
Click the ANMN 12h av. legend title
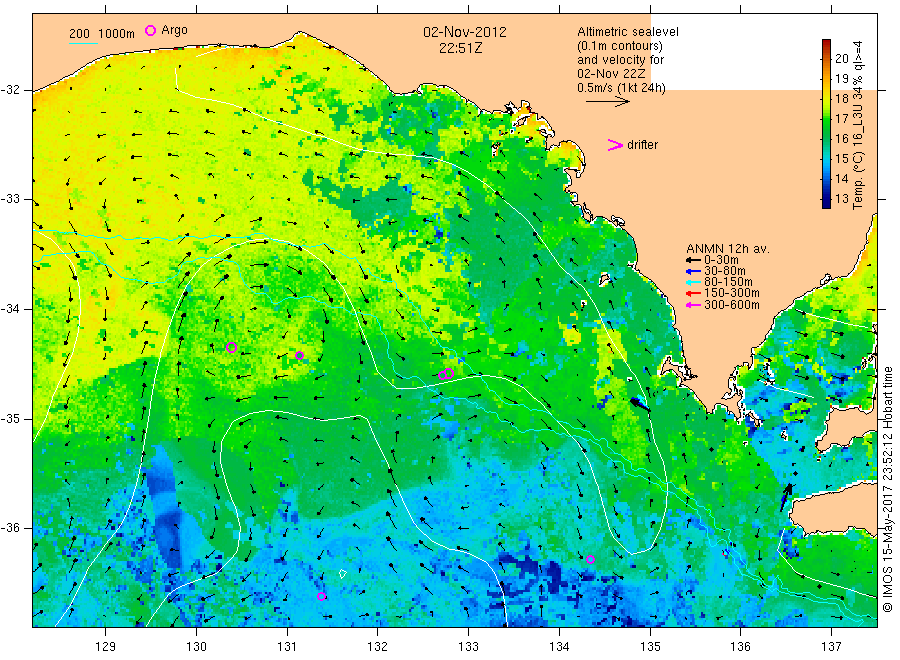click(728, 249)
